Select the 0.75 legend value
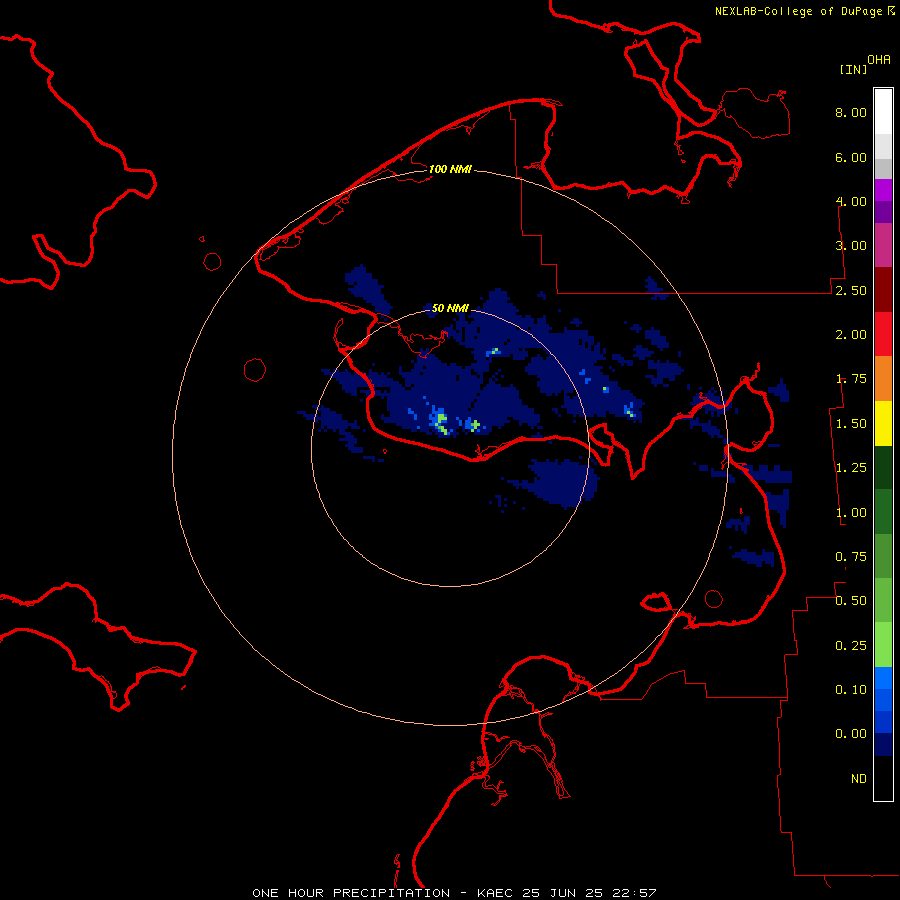This screenshot has width=900, height=900. pyautogui.click(x=851, y=557)
